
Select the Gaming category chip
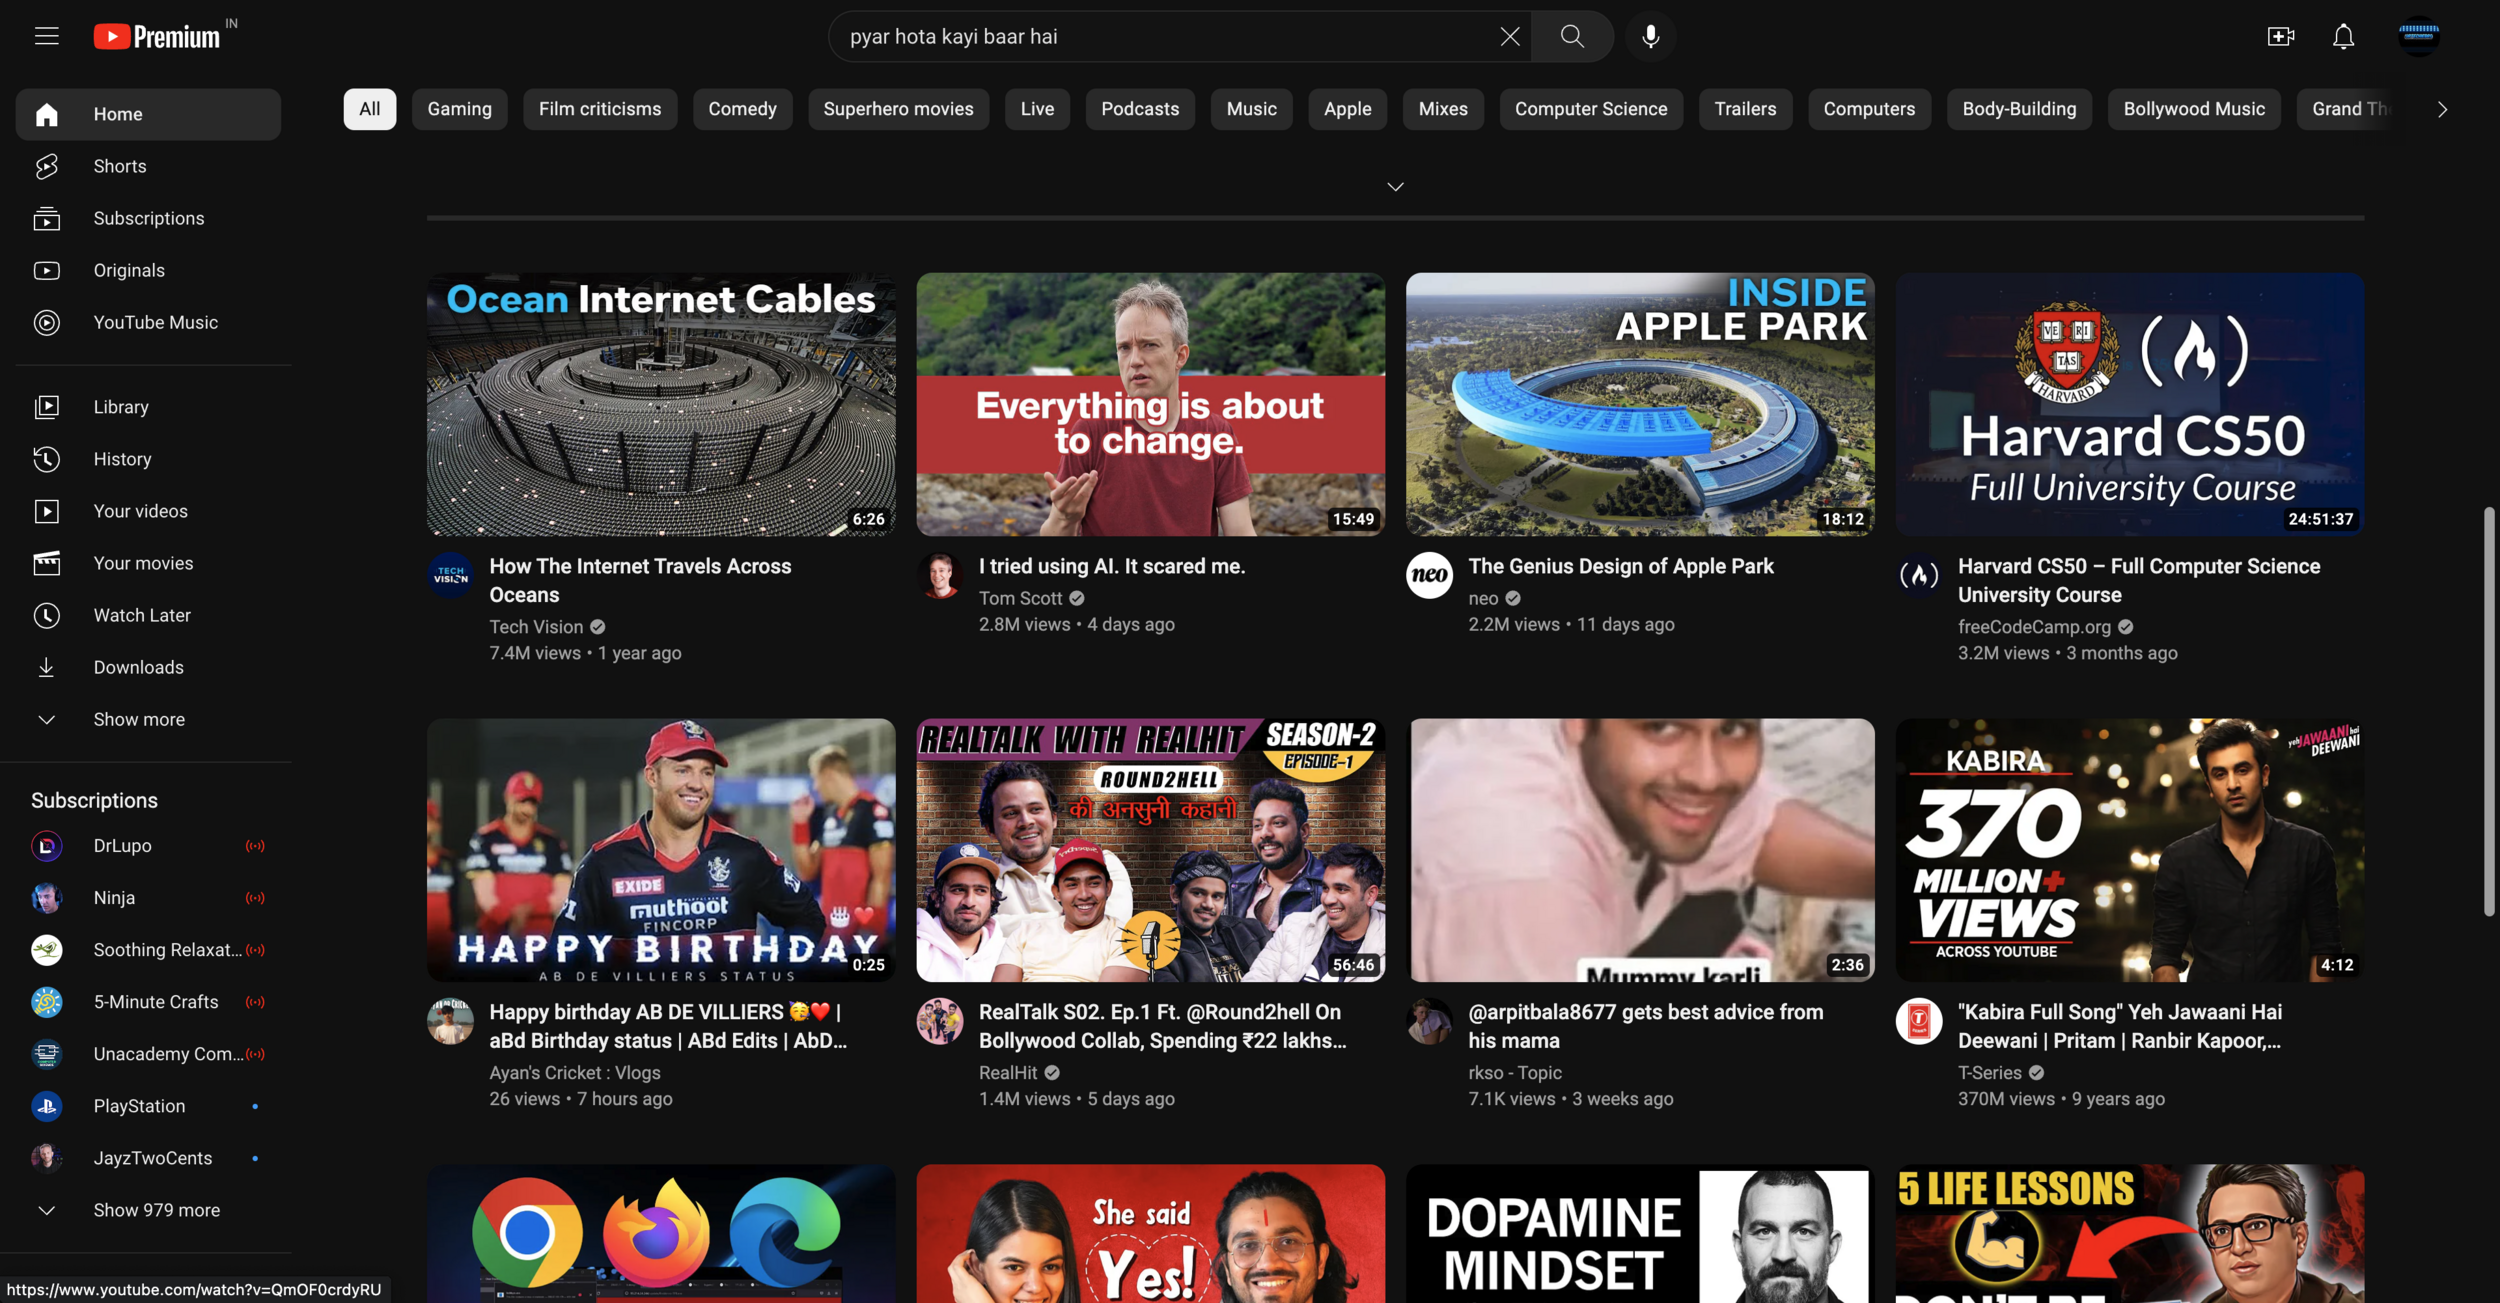coord(459,109)
